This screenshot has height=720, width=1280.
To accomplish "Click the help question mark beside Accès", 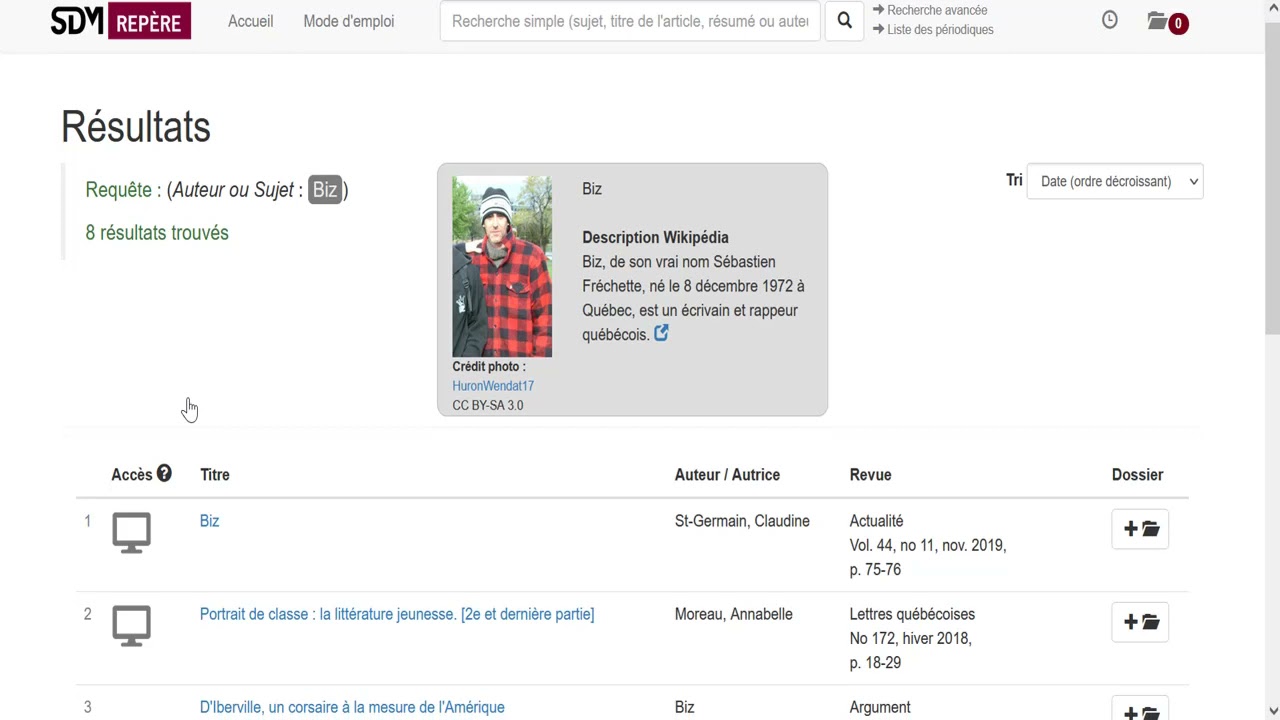I will tap(164, 474).
